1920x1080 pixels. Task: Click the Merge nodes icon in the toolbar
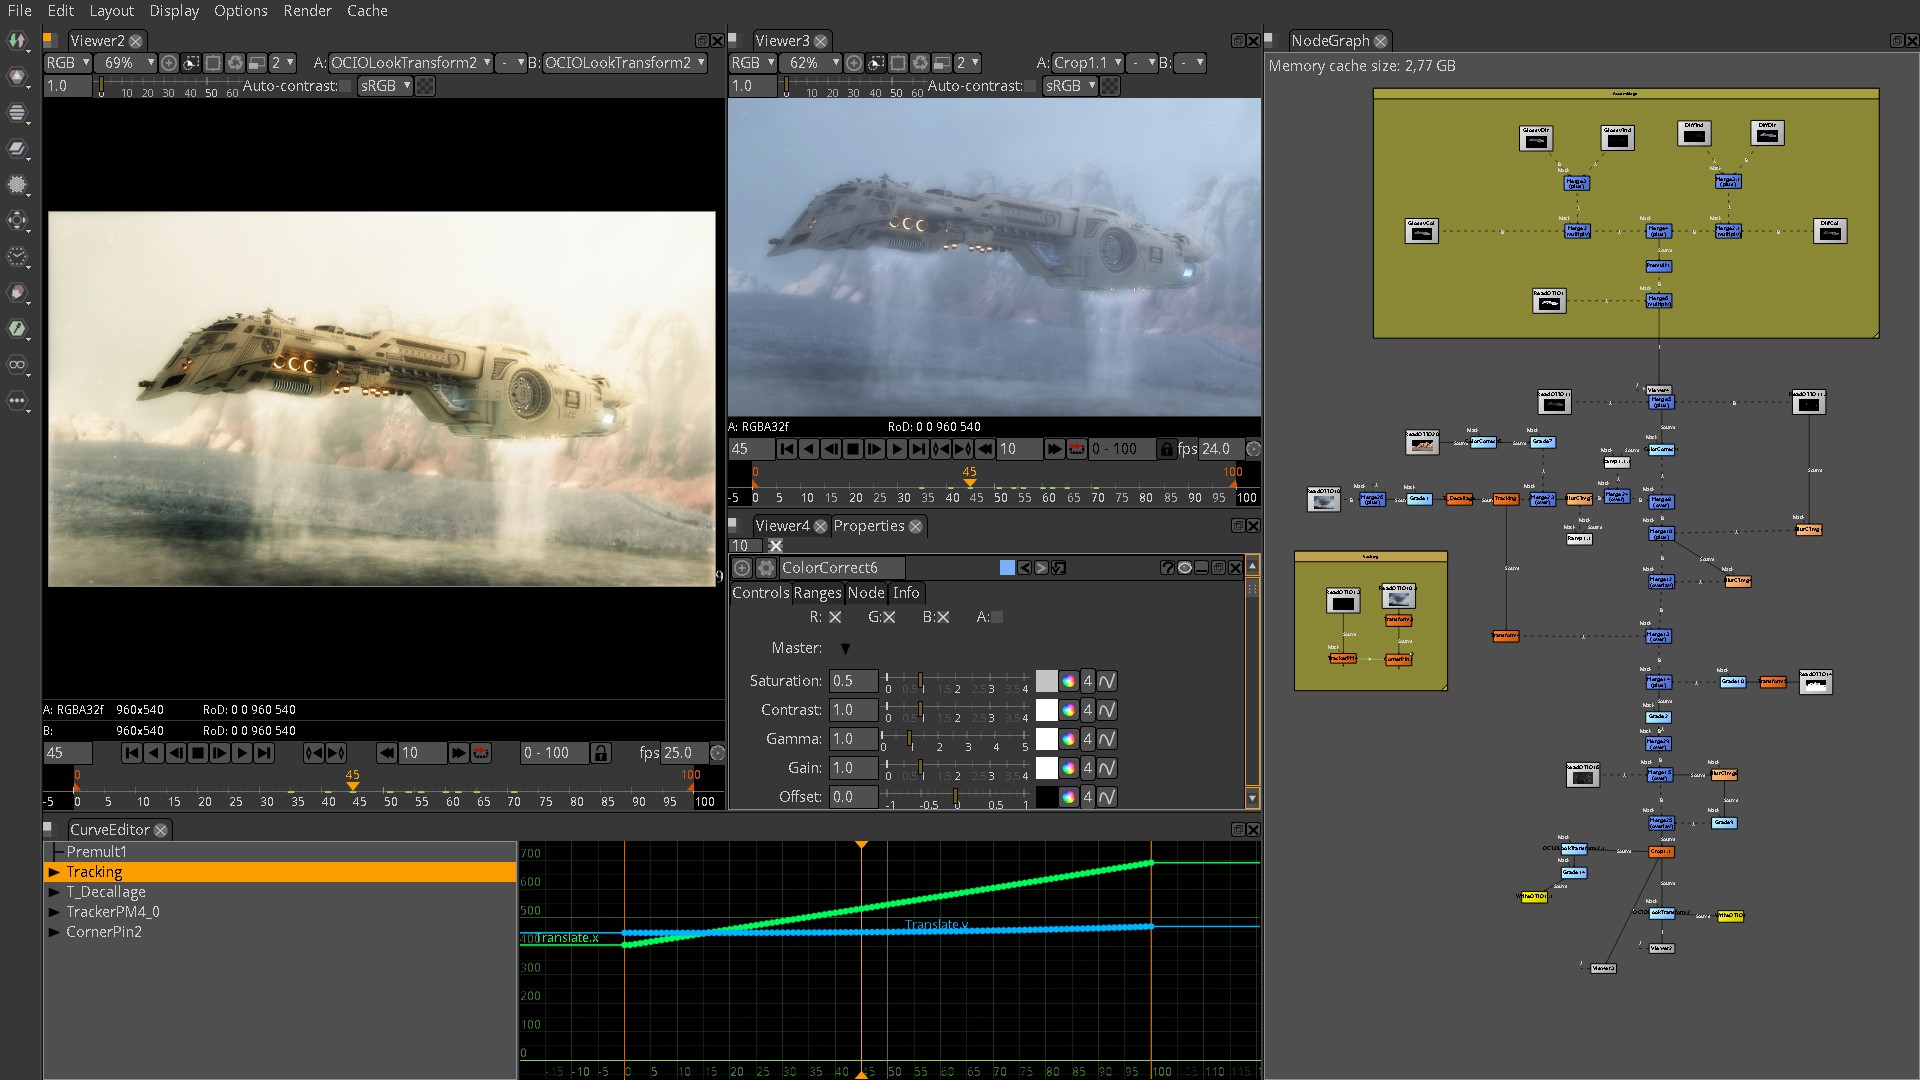[18, 149]
